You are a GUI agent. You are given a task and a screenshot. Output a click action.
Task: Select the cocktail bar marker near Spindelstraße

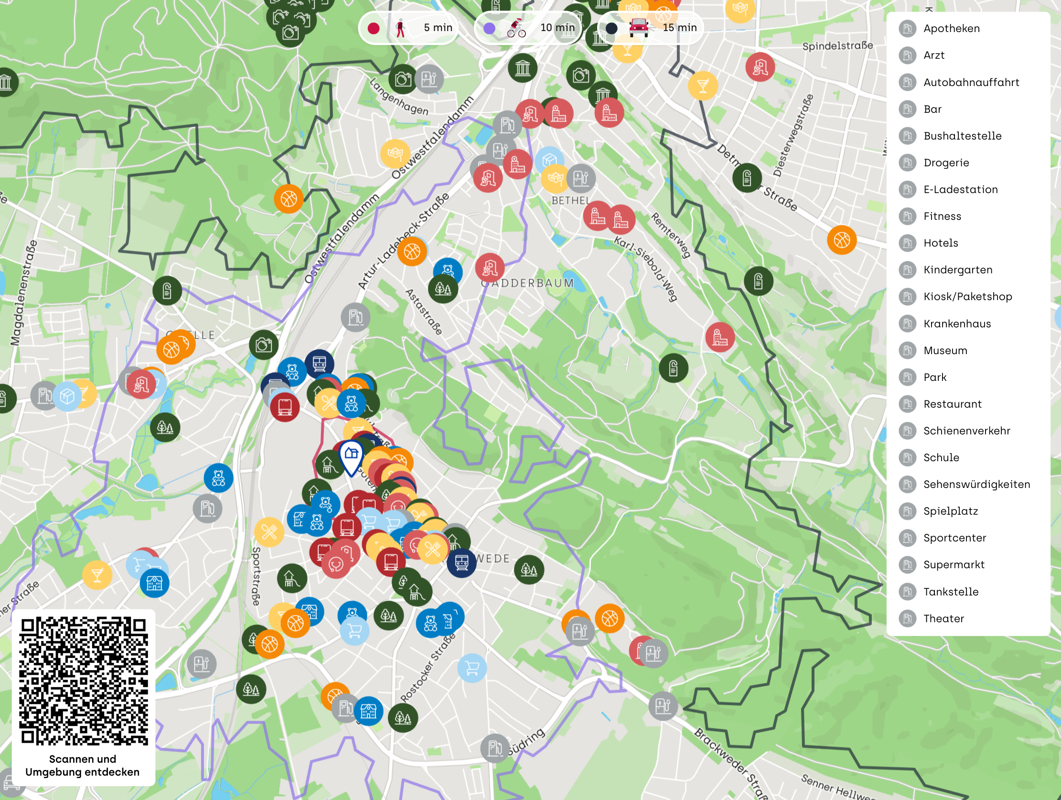[702, 86]
